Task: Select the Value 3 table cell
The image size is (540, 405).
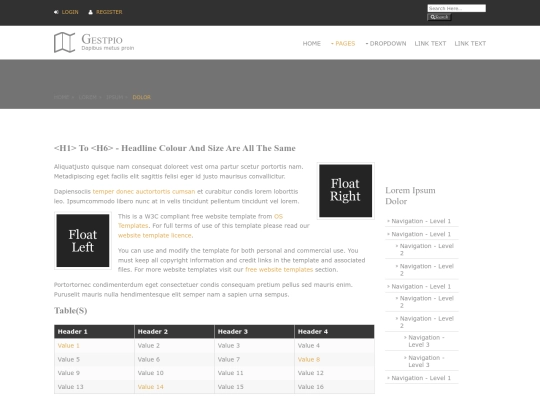Action: (x=255, y=345)
